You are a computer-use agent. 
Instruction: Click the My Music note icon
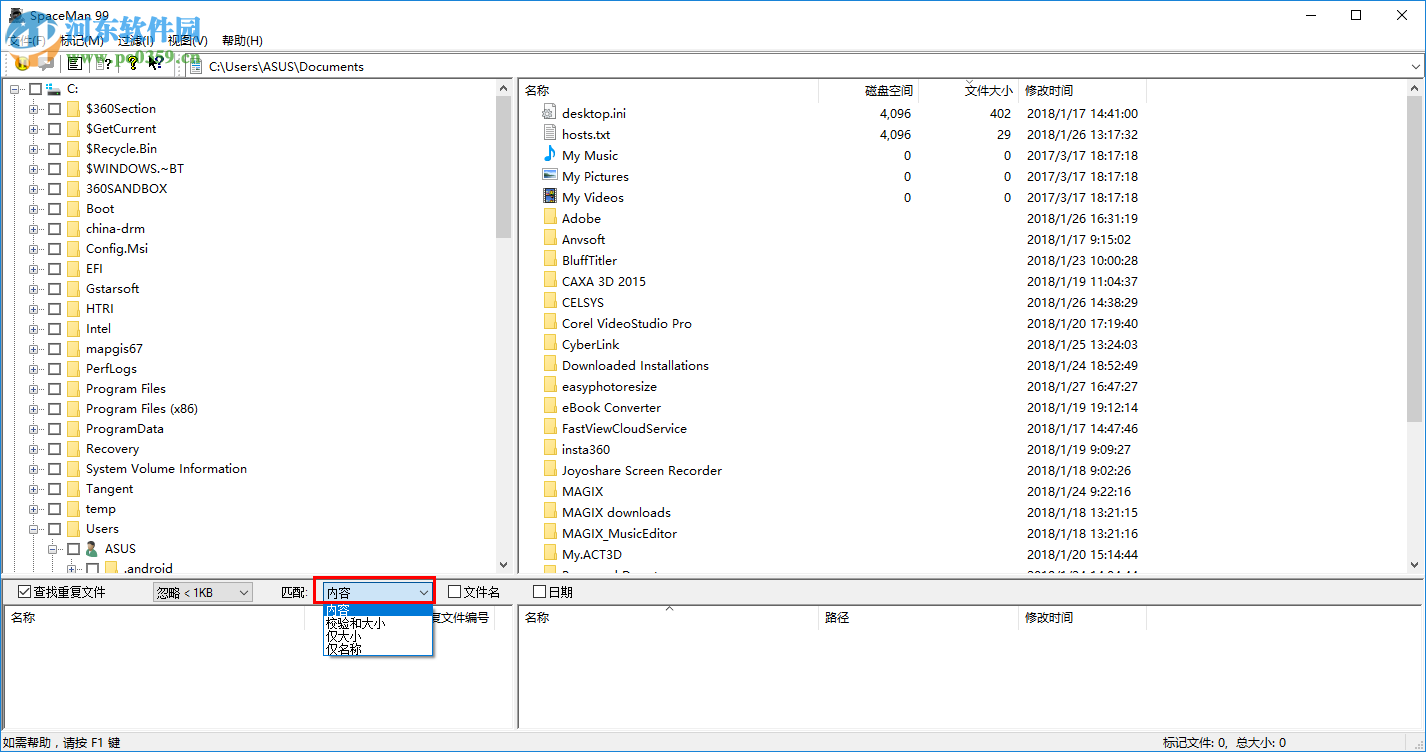(549, 155)
